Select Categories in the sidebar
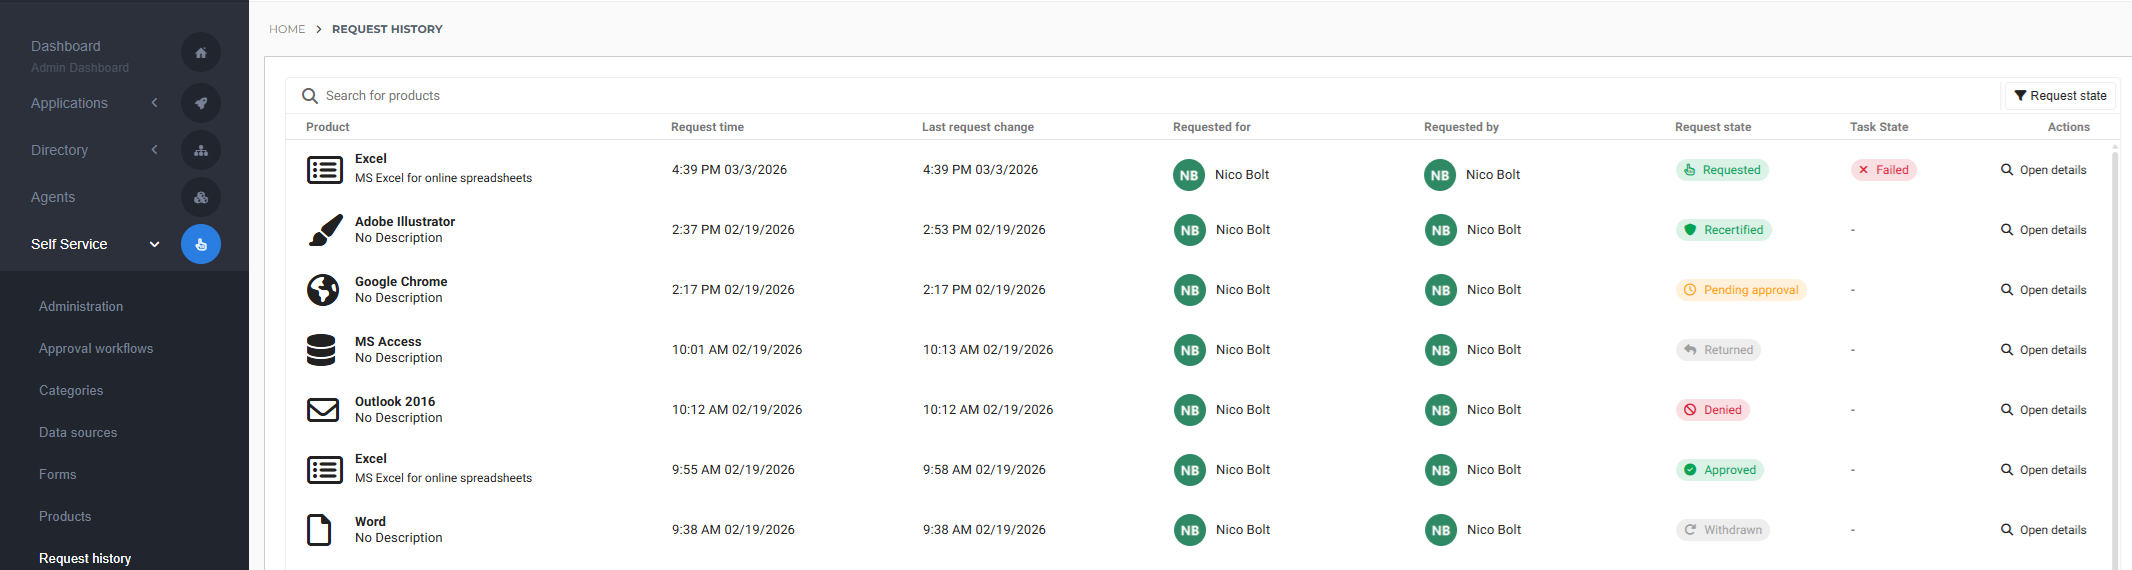 pos(71,391)
